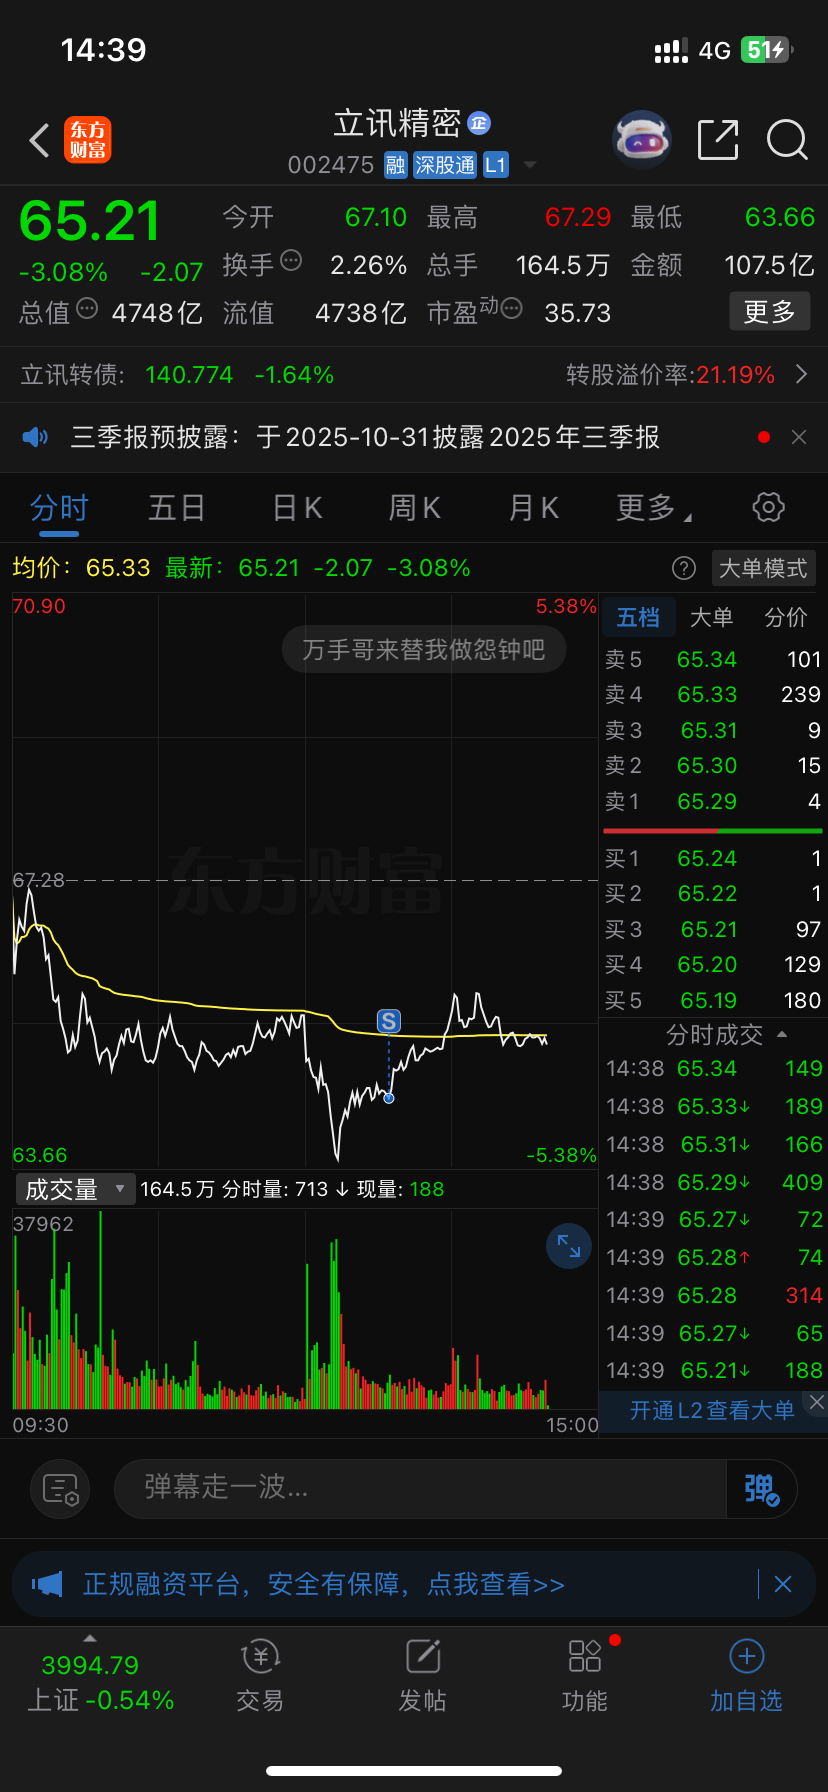Open info icon next to 总值
This screenshot has width=828, height=1792.
click(x=87, y=308)
